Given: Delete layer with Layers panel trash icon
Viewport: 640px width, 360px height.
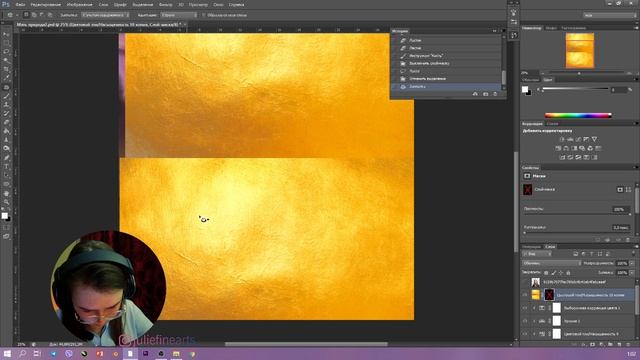Looking at the screenshot, I should coord(628,344).
